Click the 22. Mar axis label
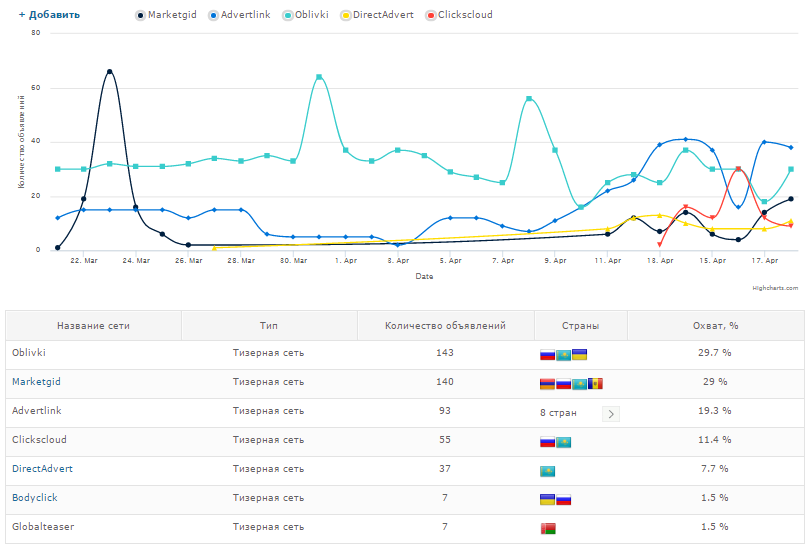 (84, 261)
